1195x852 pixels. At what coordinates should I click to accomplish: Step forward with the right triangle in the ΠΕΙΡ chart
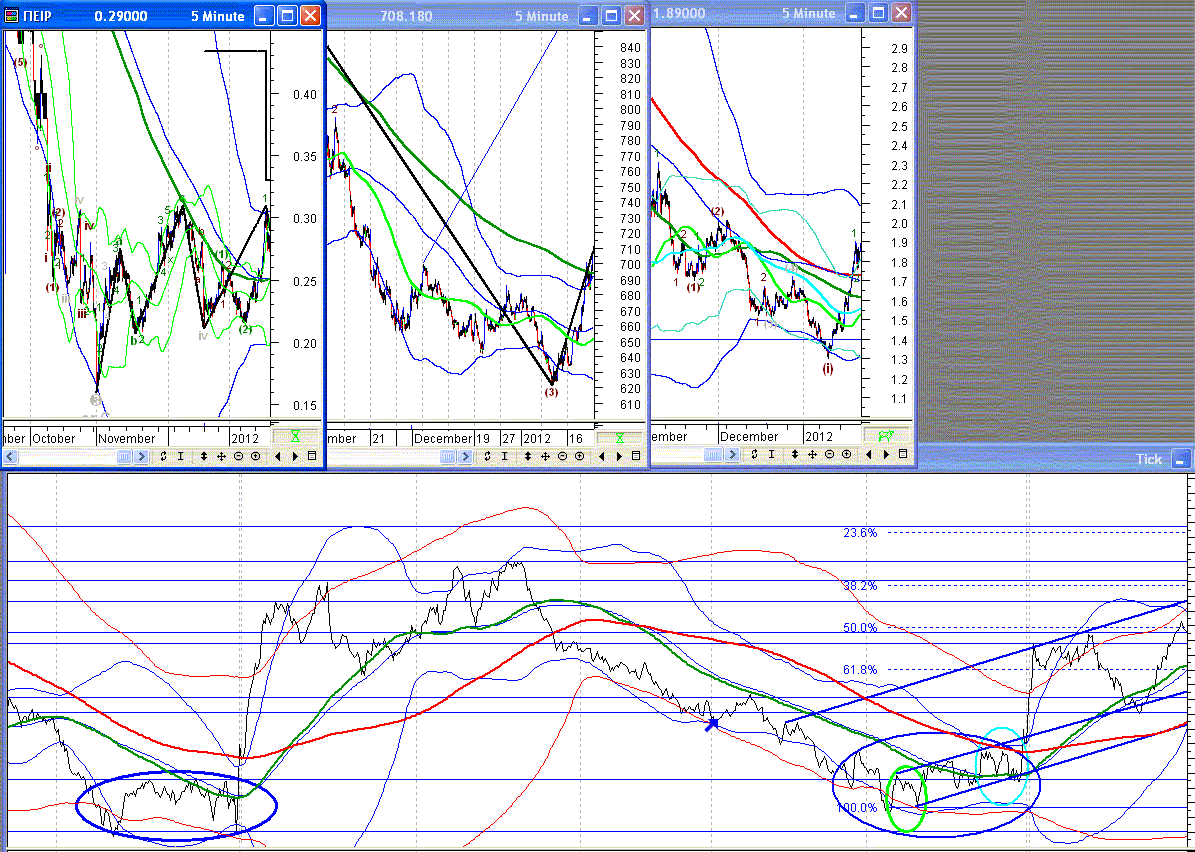coord(295,456)
